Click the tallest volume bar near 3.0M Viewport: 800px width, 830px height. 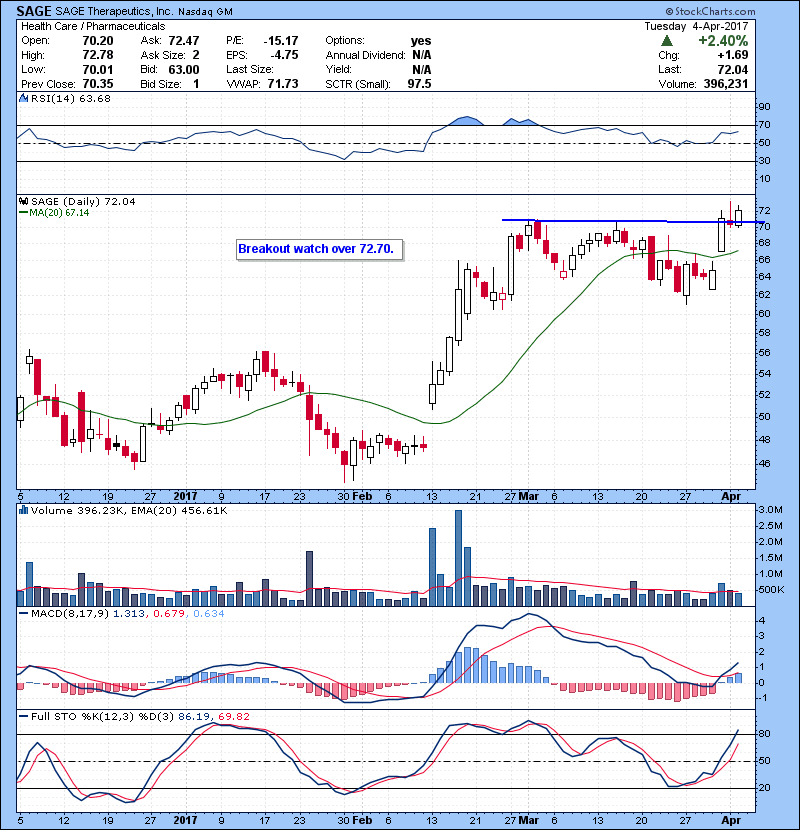pyautogui.click(x=459, y=558)
